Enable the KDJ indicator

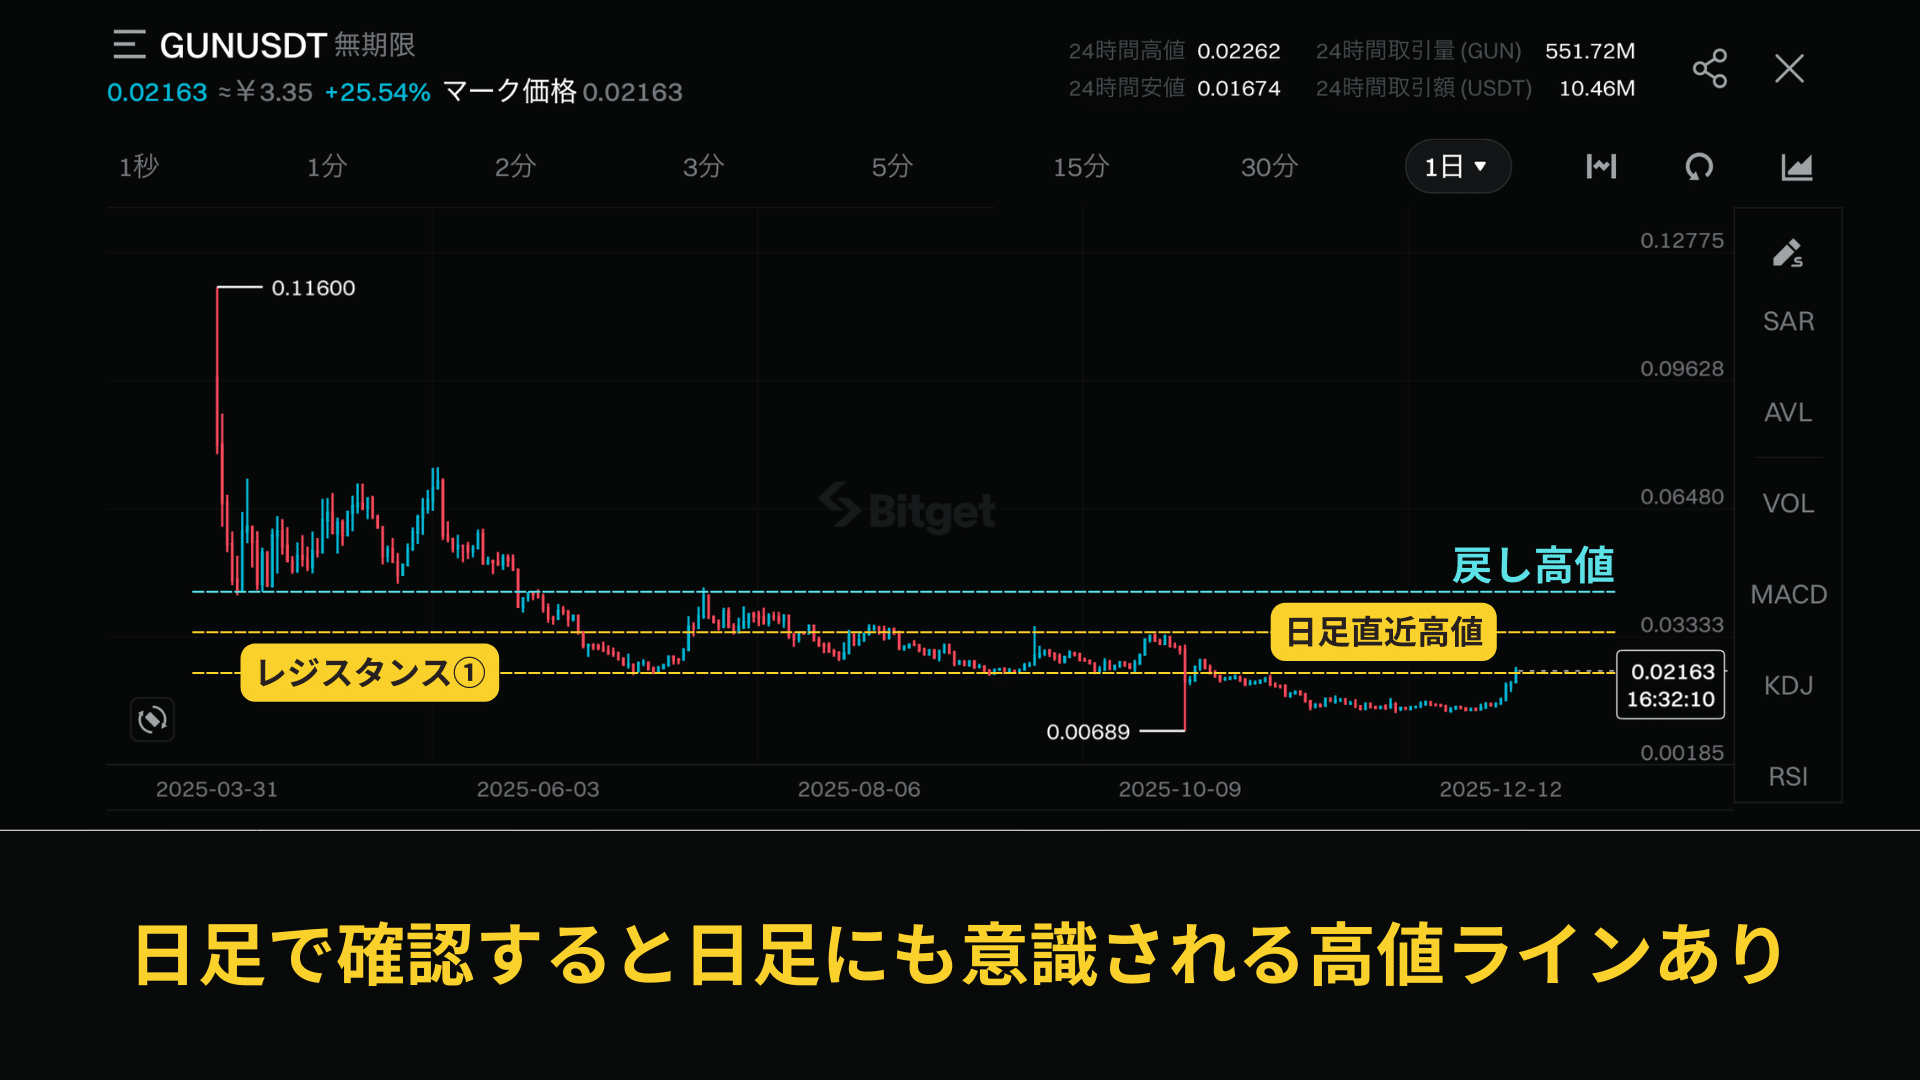point(1787,685)
